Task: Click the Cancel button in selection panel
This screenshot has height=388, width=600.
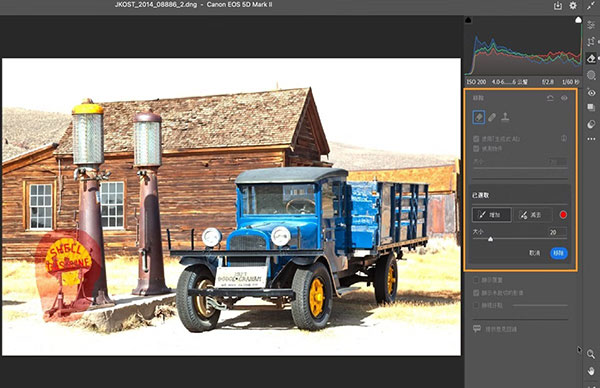Action: [x=535, y=253]
